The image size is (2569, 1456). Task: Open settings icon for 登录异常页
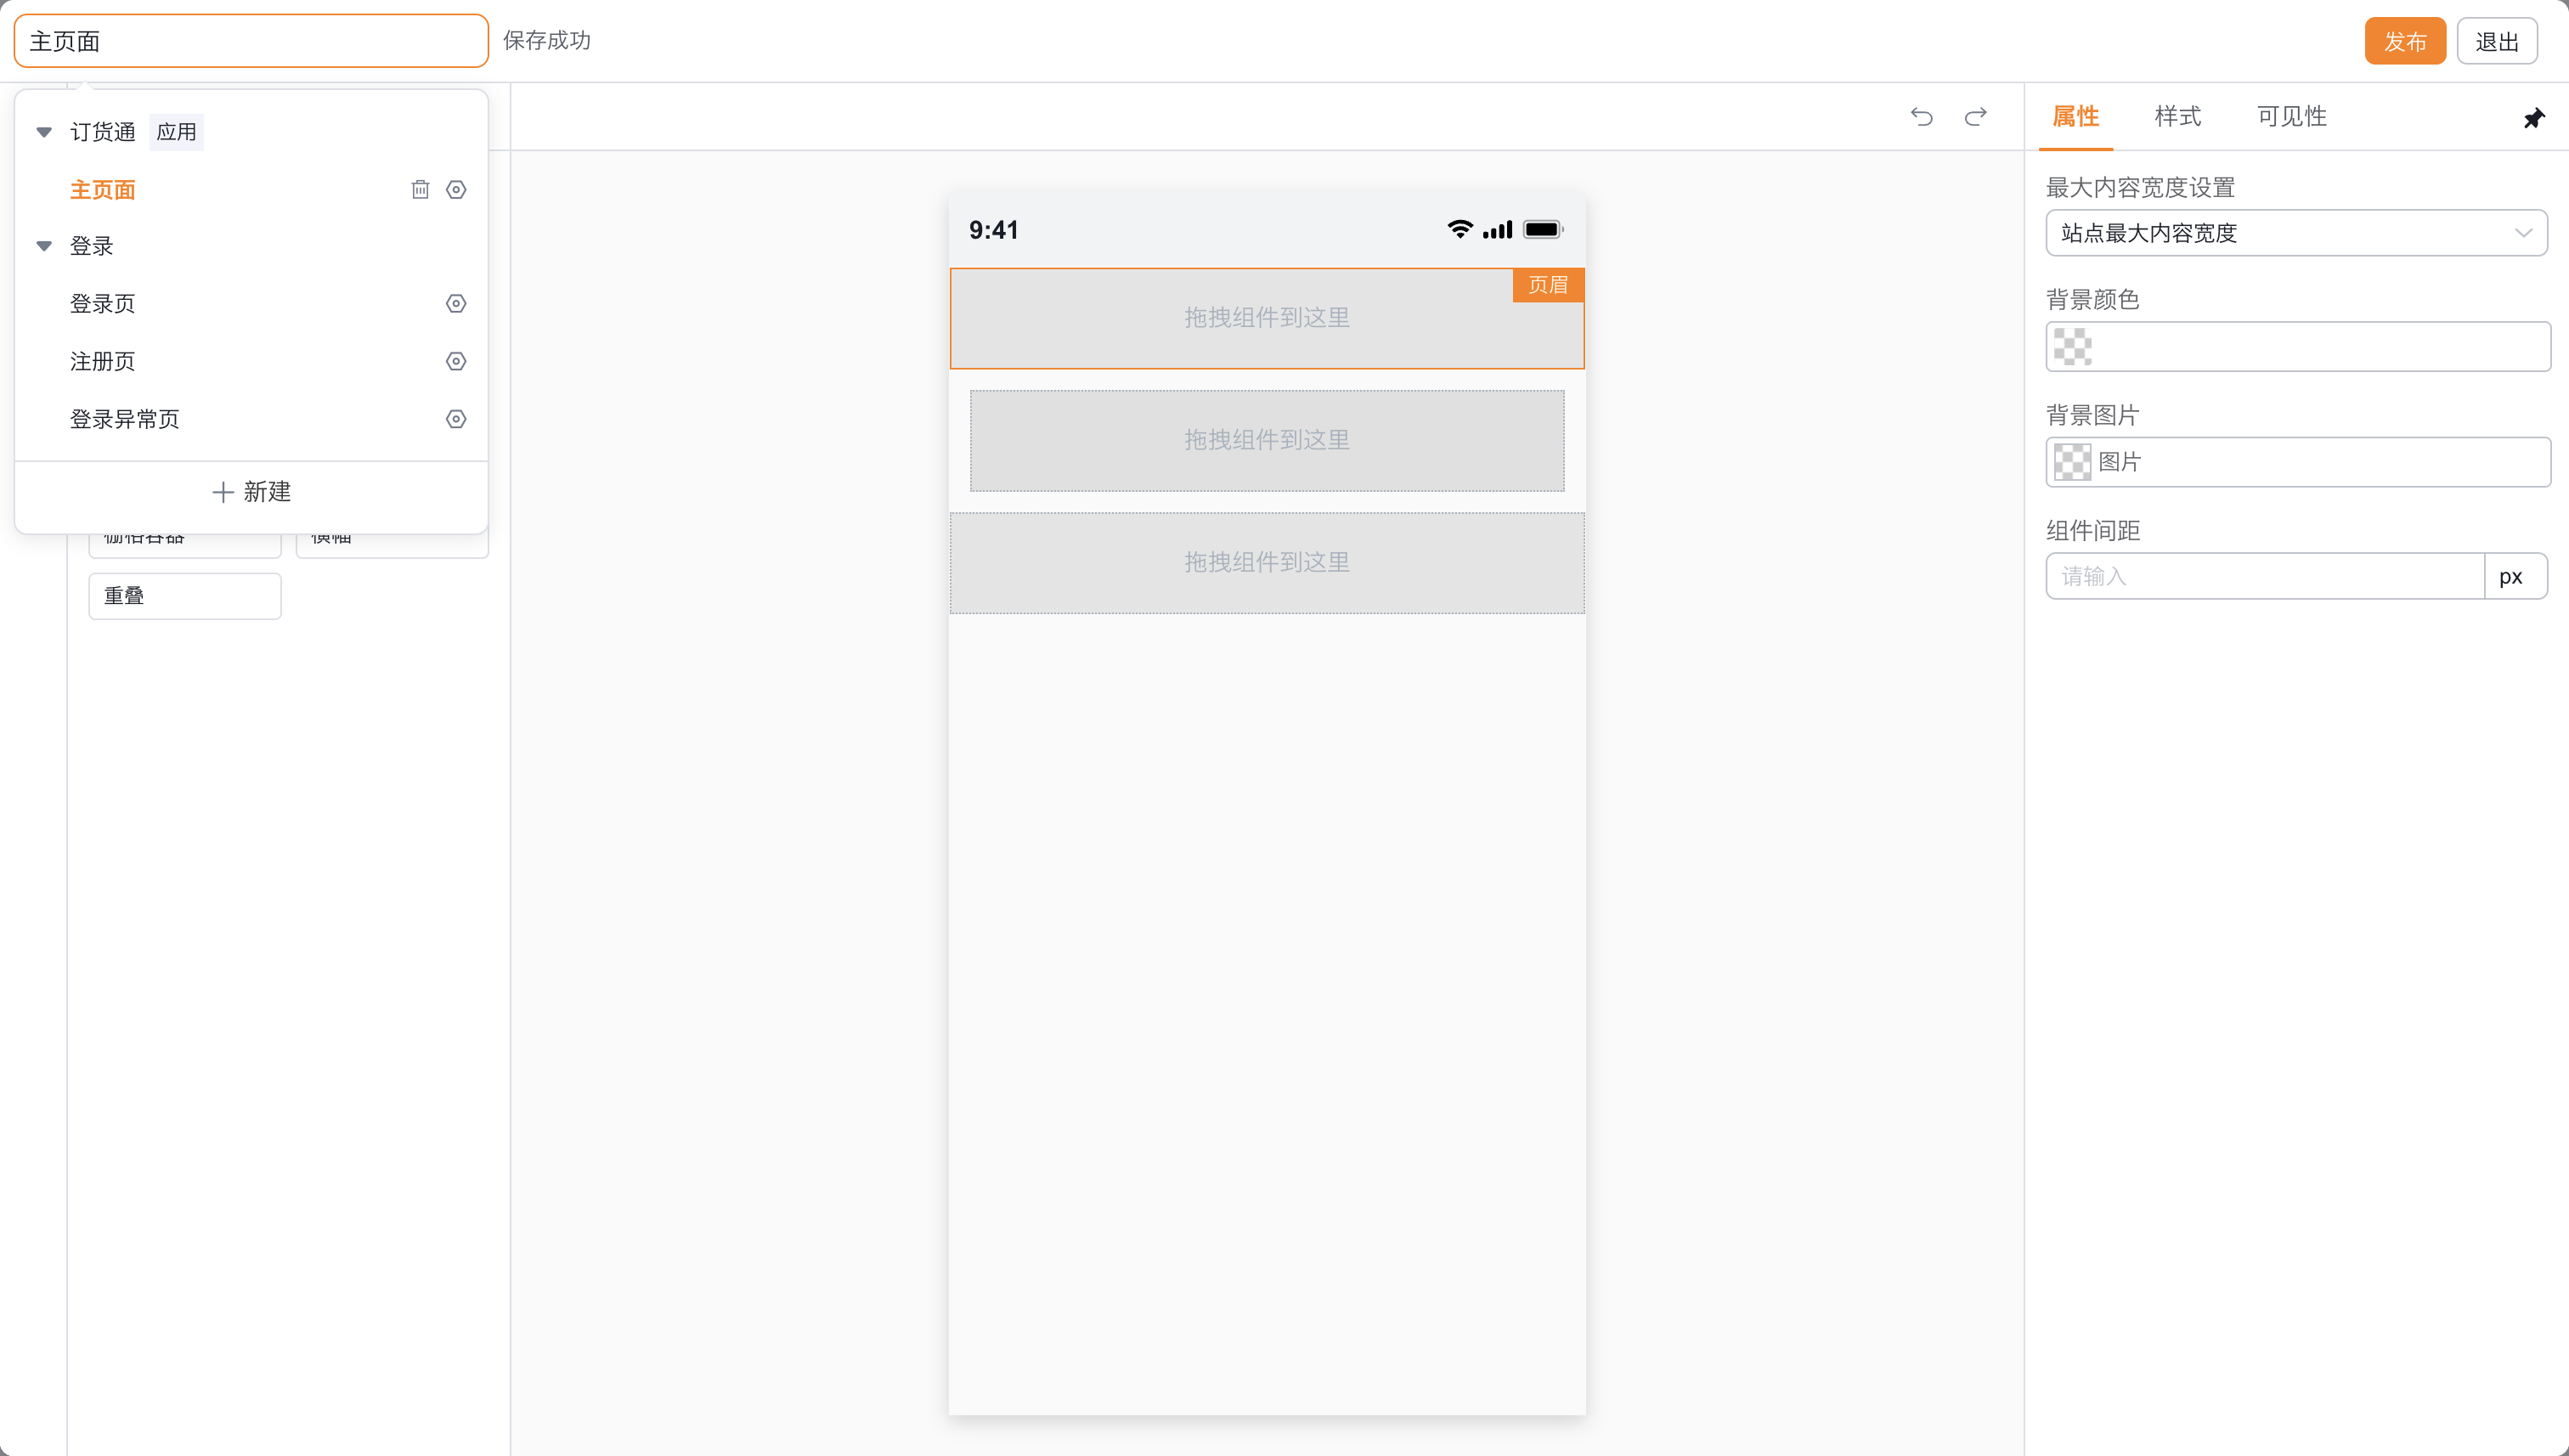[456, 419]
